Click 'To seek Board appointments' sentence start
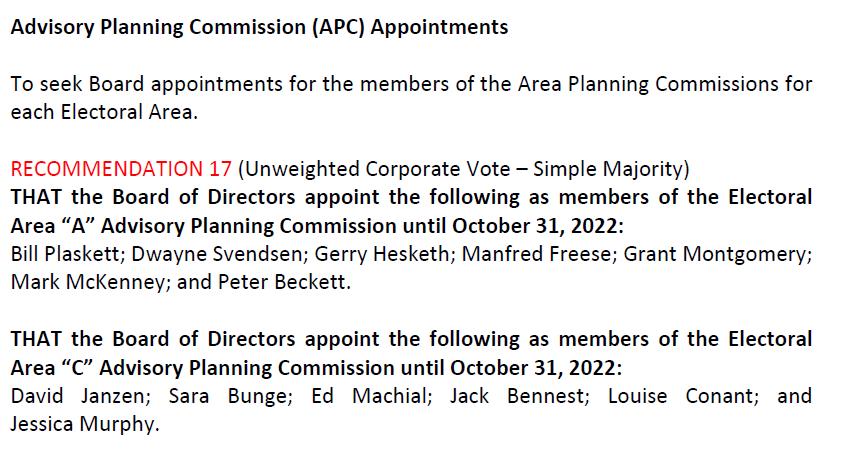The width and height of the screenshot is (844, 476). (x=146, y=84)
